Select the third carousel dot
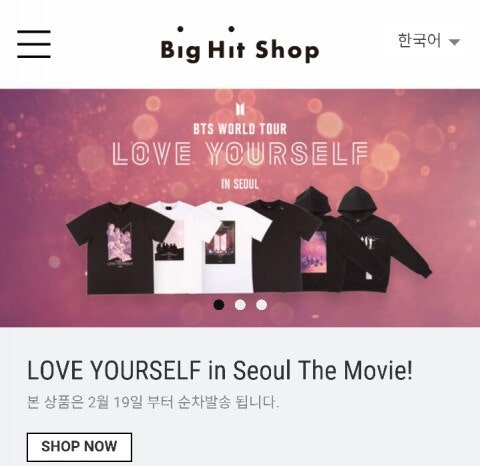This screenshot has width=480, height=466. click(x=261, y=305)
